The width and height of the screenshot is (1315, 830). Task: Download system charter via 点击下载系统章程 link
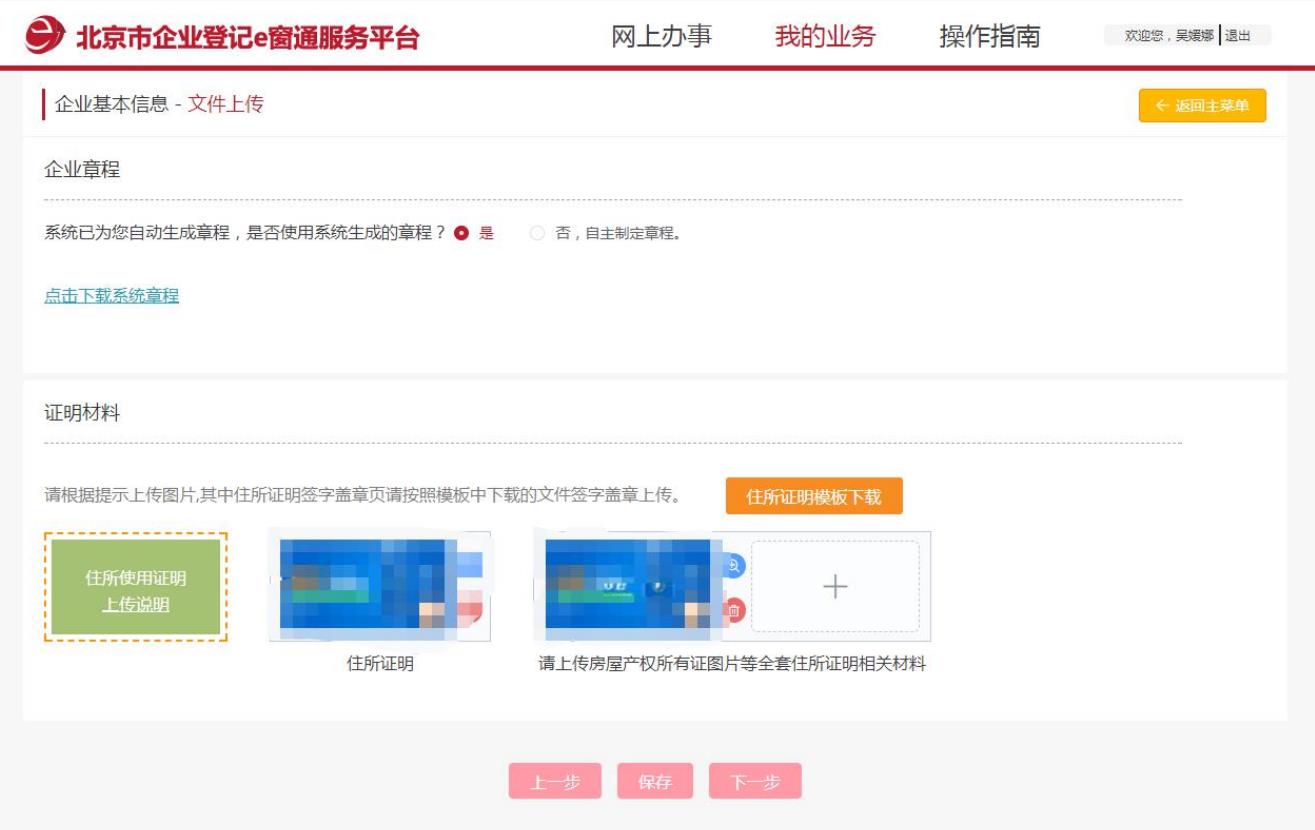tap(111, 296)
